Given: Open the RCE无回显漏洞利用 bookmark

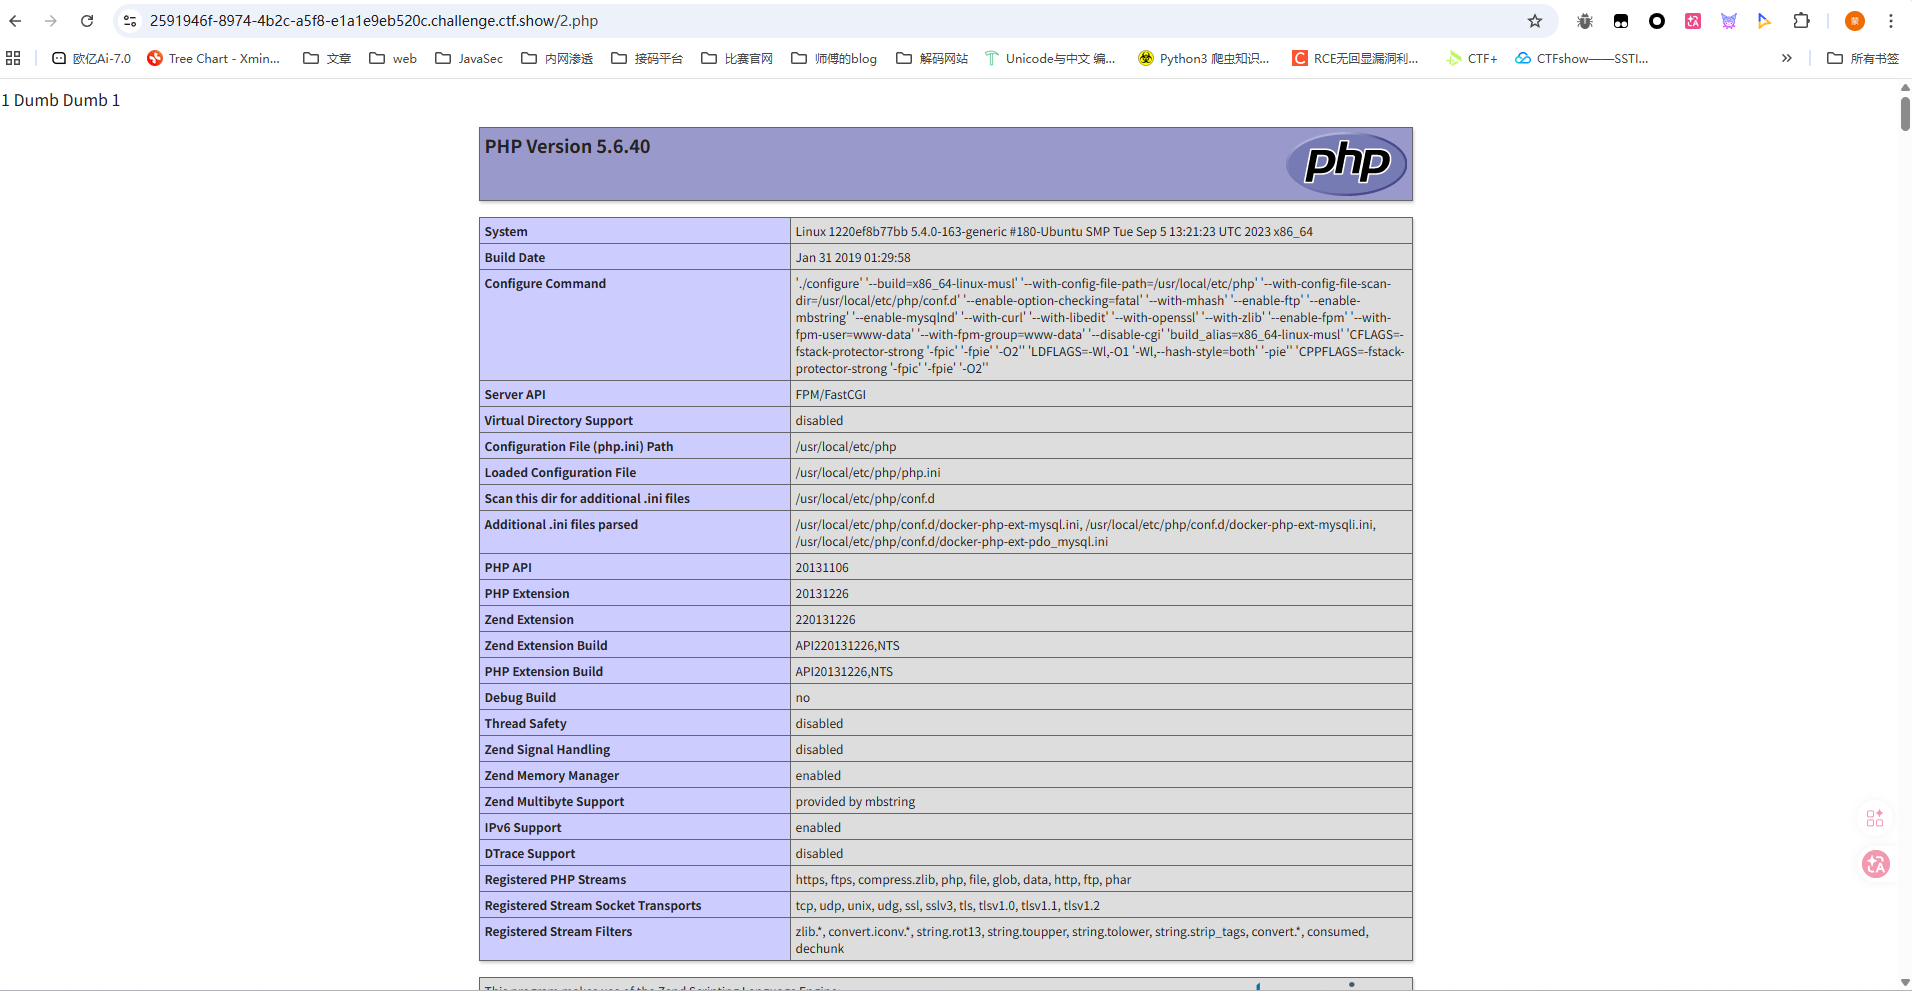Looking at the screenshot, I should 1355,58.
